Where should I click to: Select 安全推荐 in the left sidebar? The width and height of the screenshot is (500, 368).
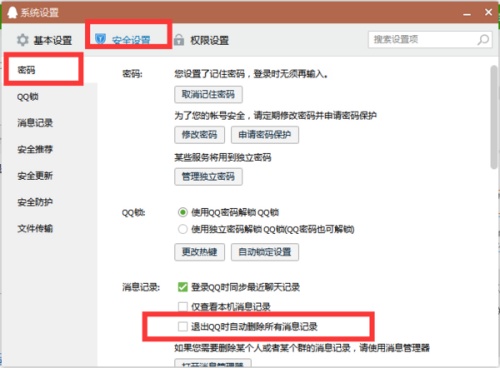(x=35, y=149)
